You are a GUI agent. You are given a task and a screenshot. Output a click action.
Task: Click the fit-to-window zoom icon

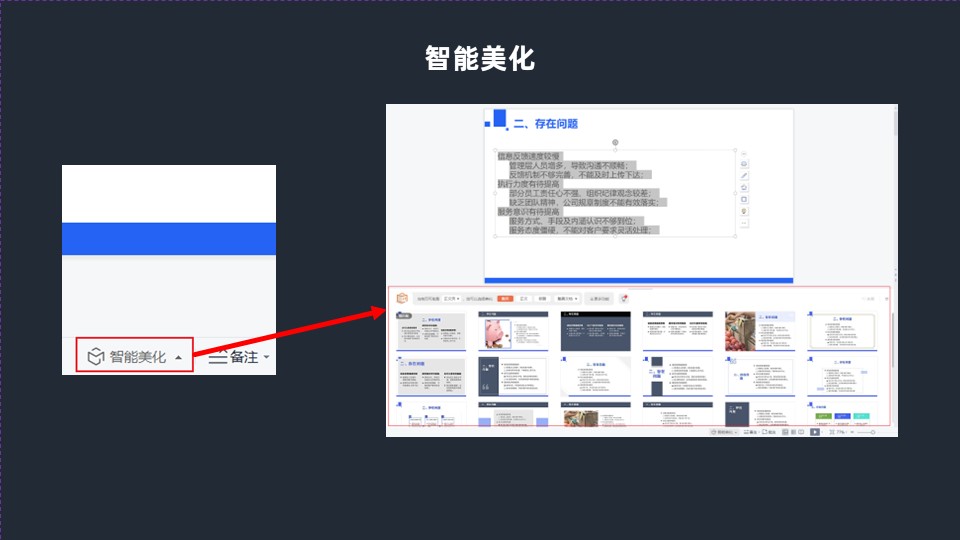[x=832, y=432]
